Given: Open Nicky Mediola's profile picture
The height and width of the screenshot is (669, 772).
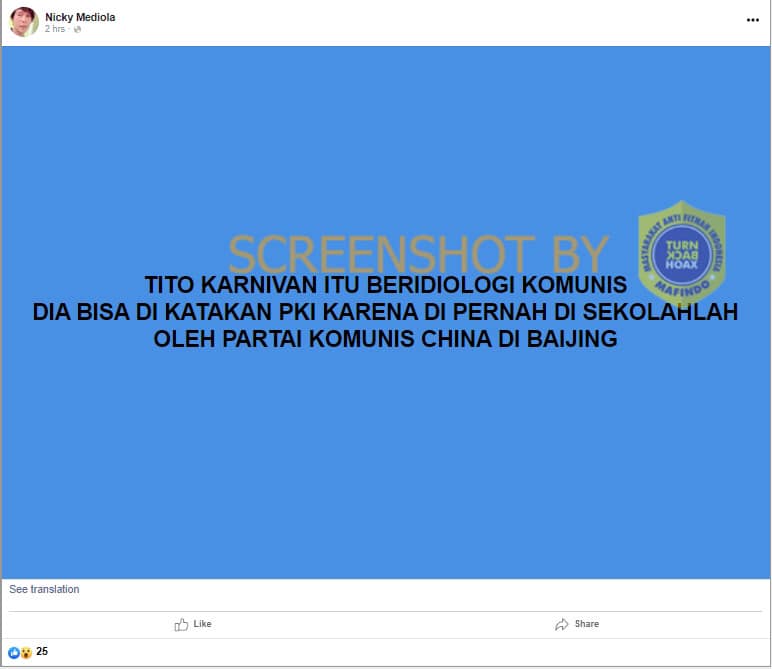Looking at the screenshot, I should tap(24, 22).
